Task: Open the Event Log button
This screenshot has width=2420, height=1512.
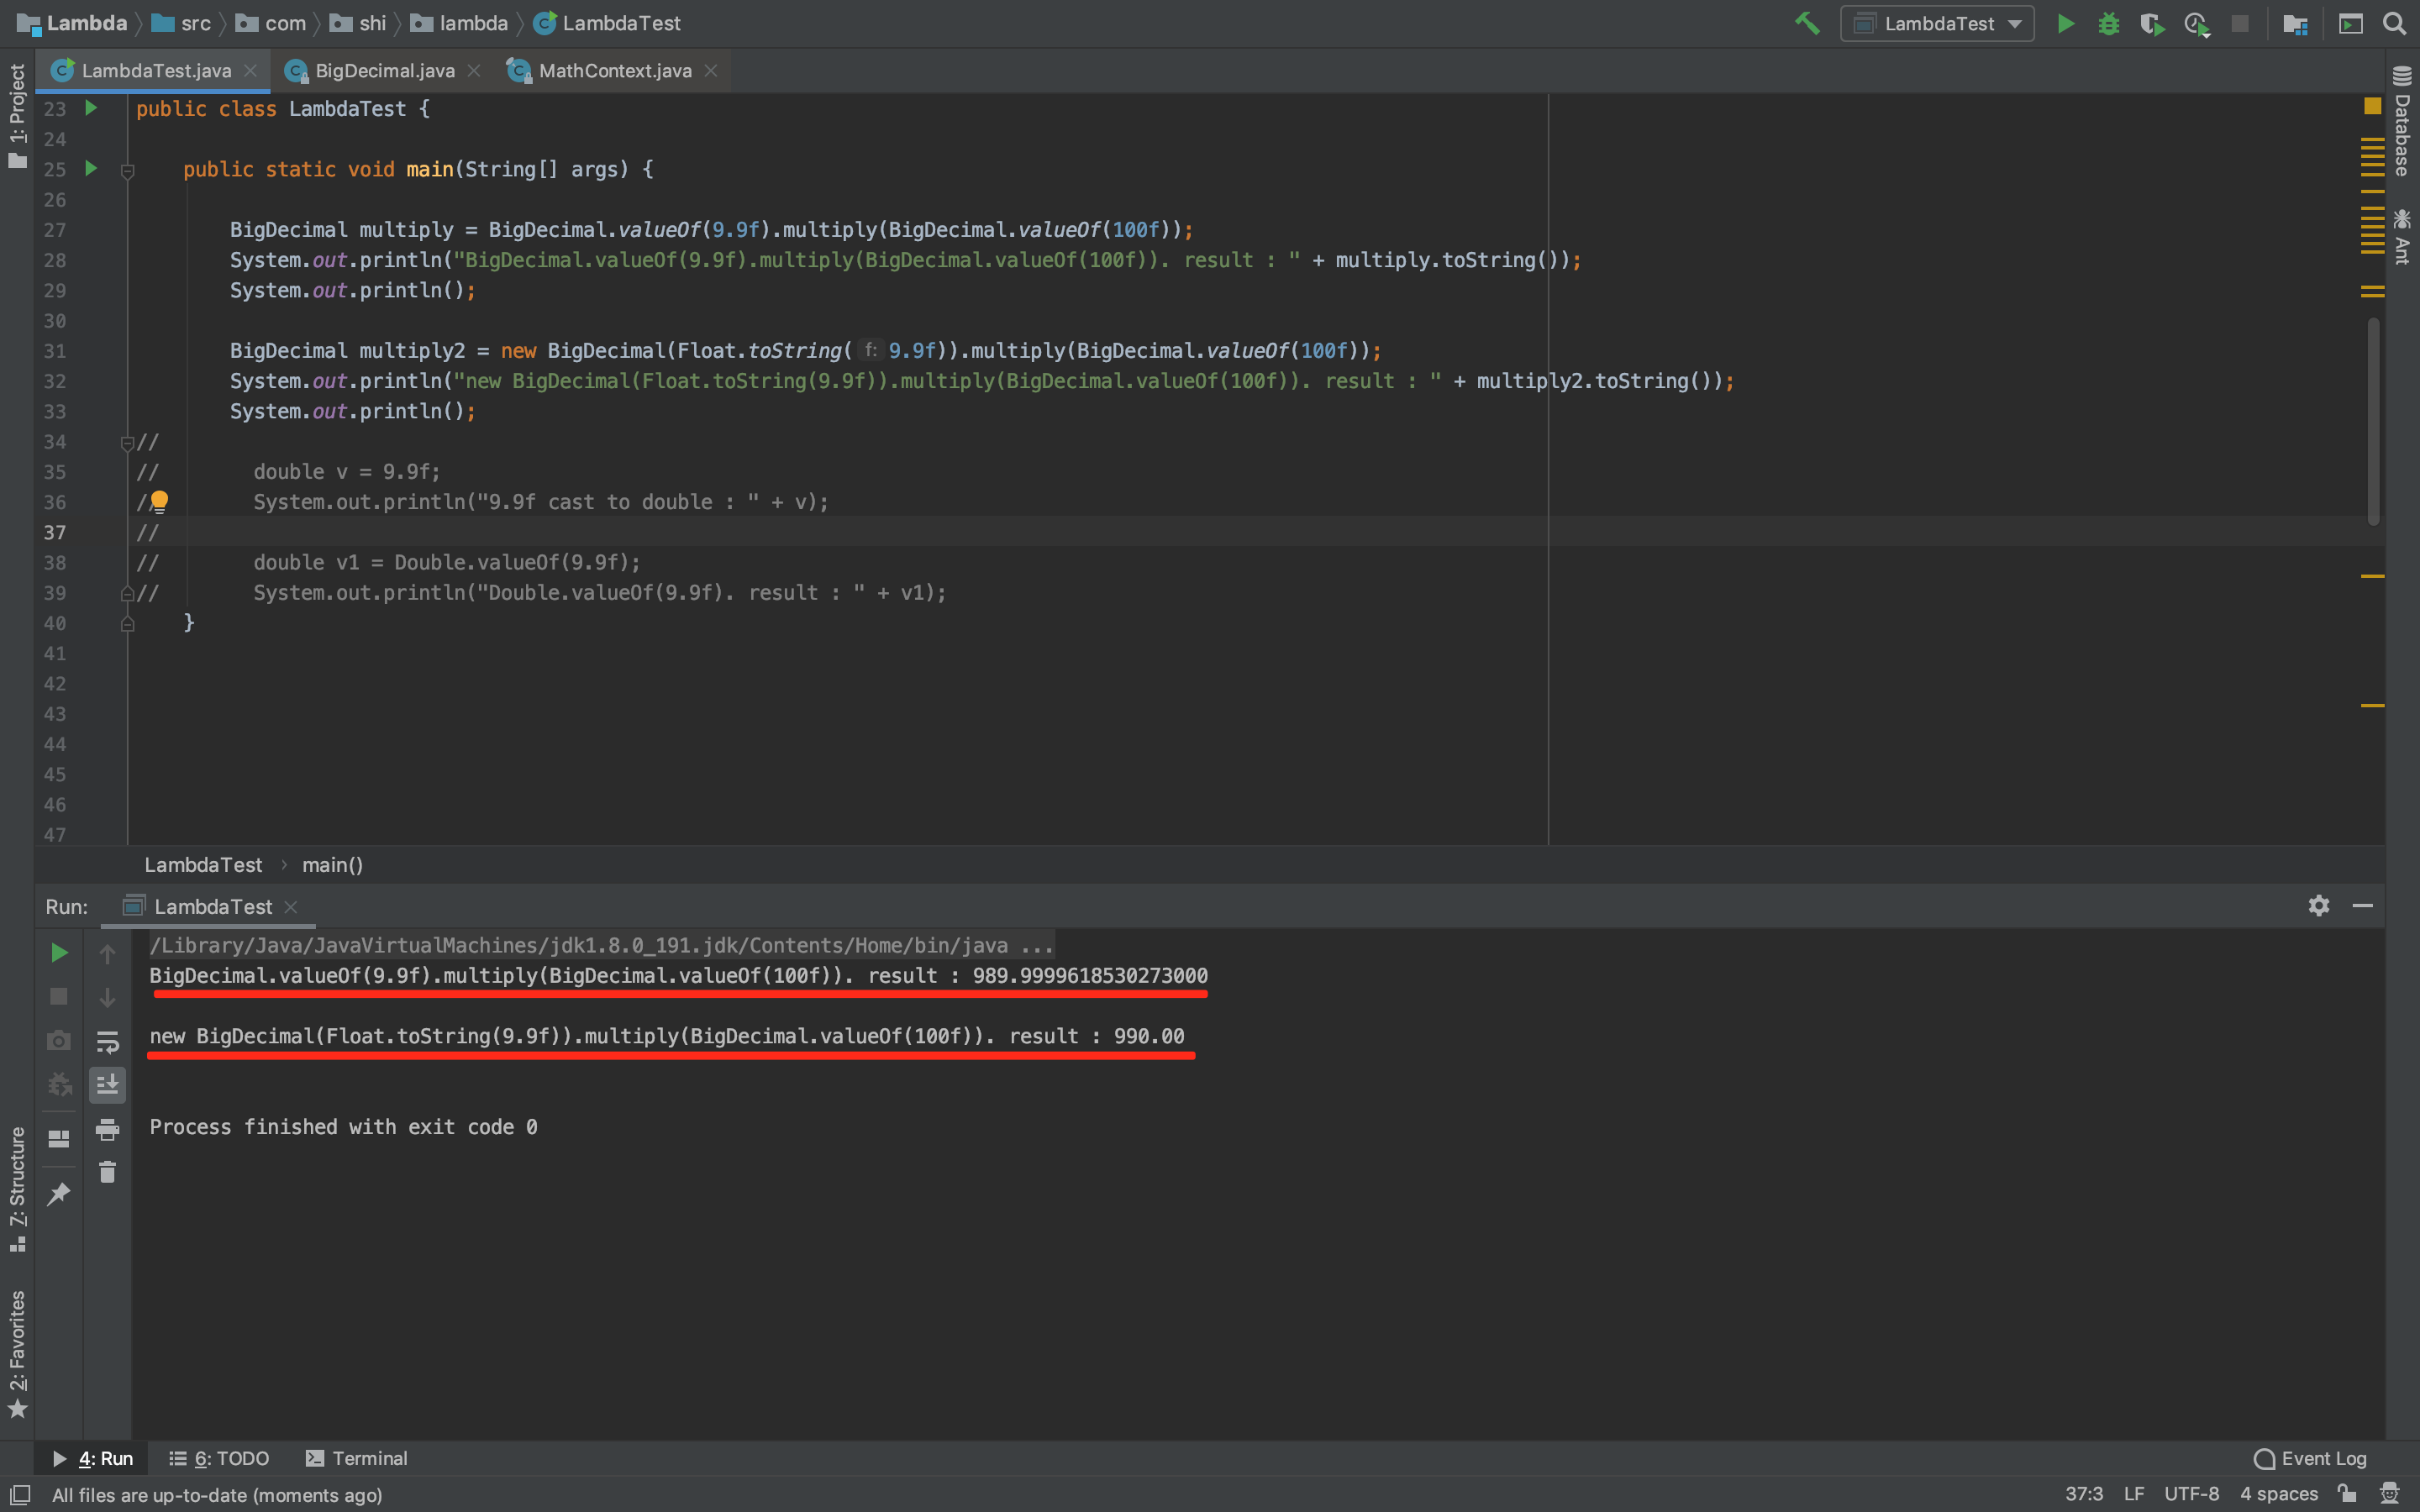Action: (2310, 1458)
